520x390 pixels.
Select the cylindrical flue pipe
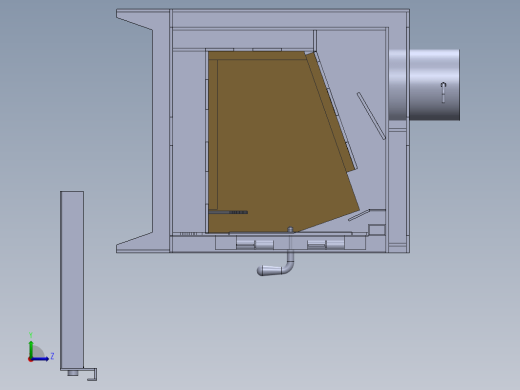[x=424, y=85]
